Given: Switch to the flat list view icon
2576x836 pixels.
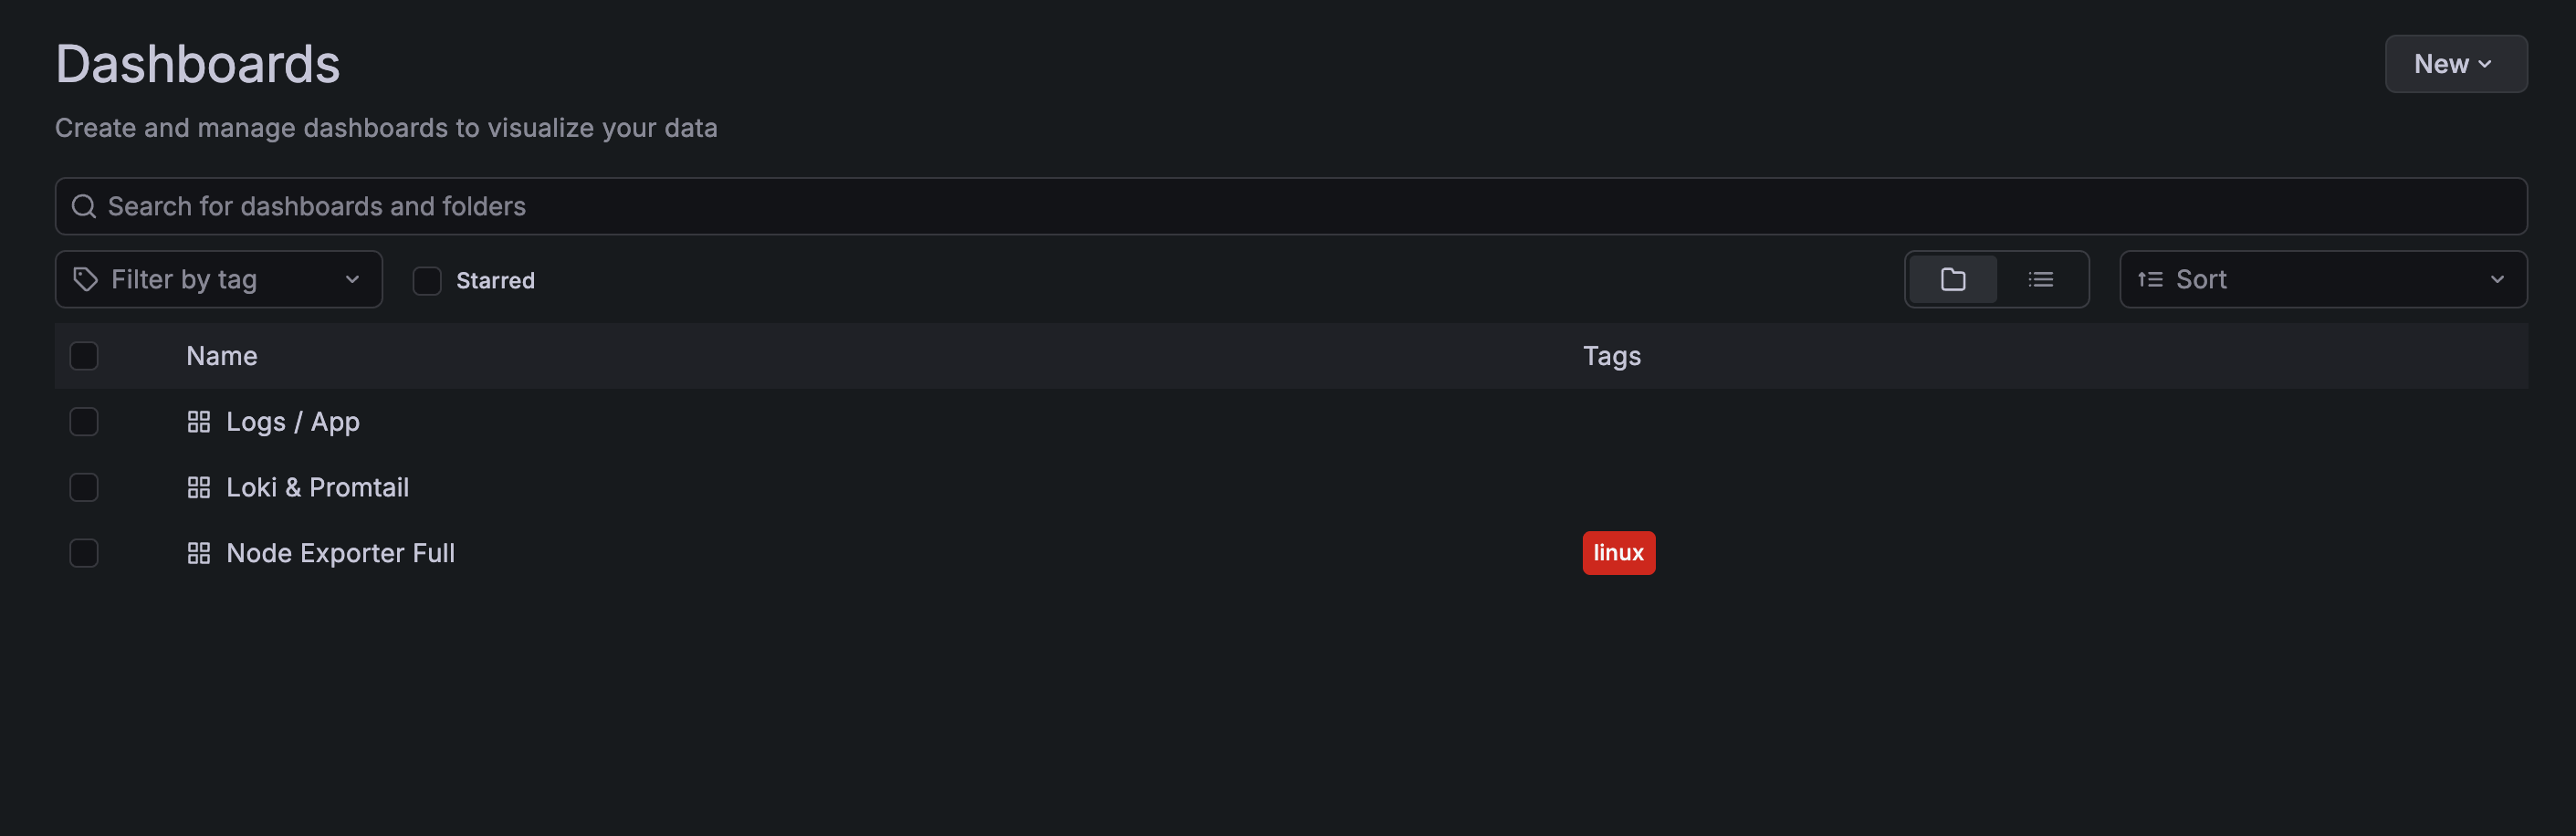Looking at the screenshot, I should pos(2040,279).
